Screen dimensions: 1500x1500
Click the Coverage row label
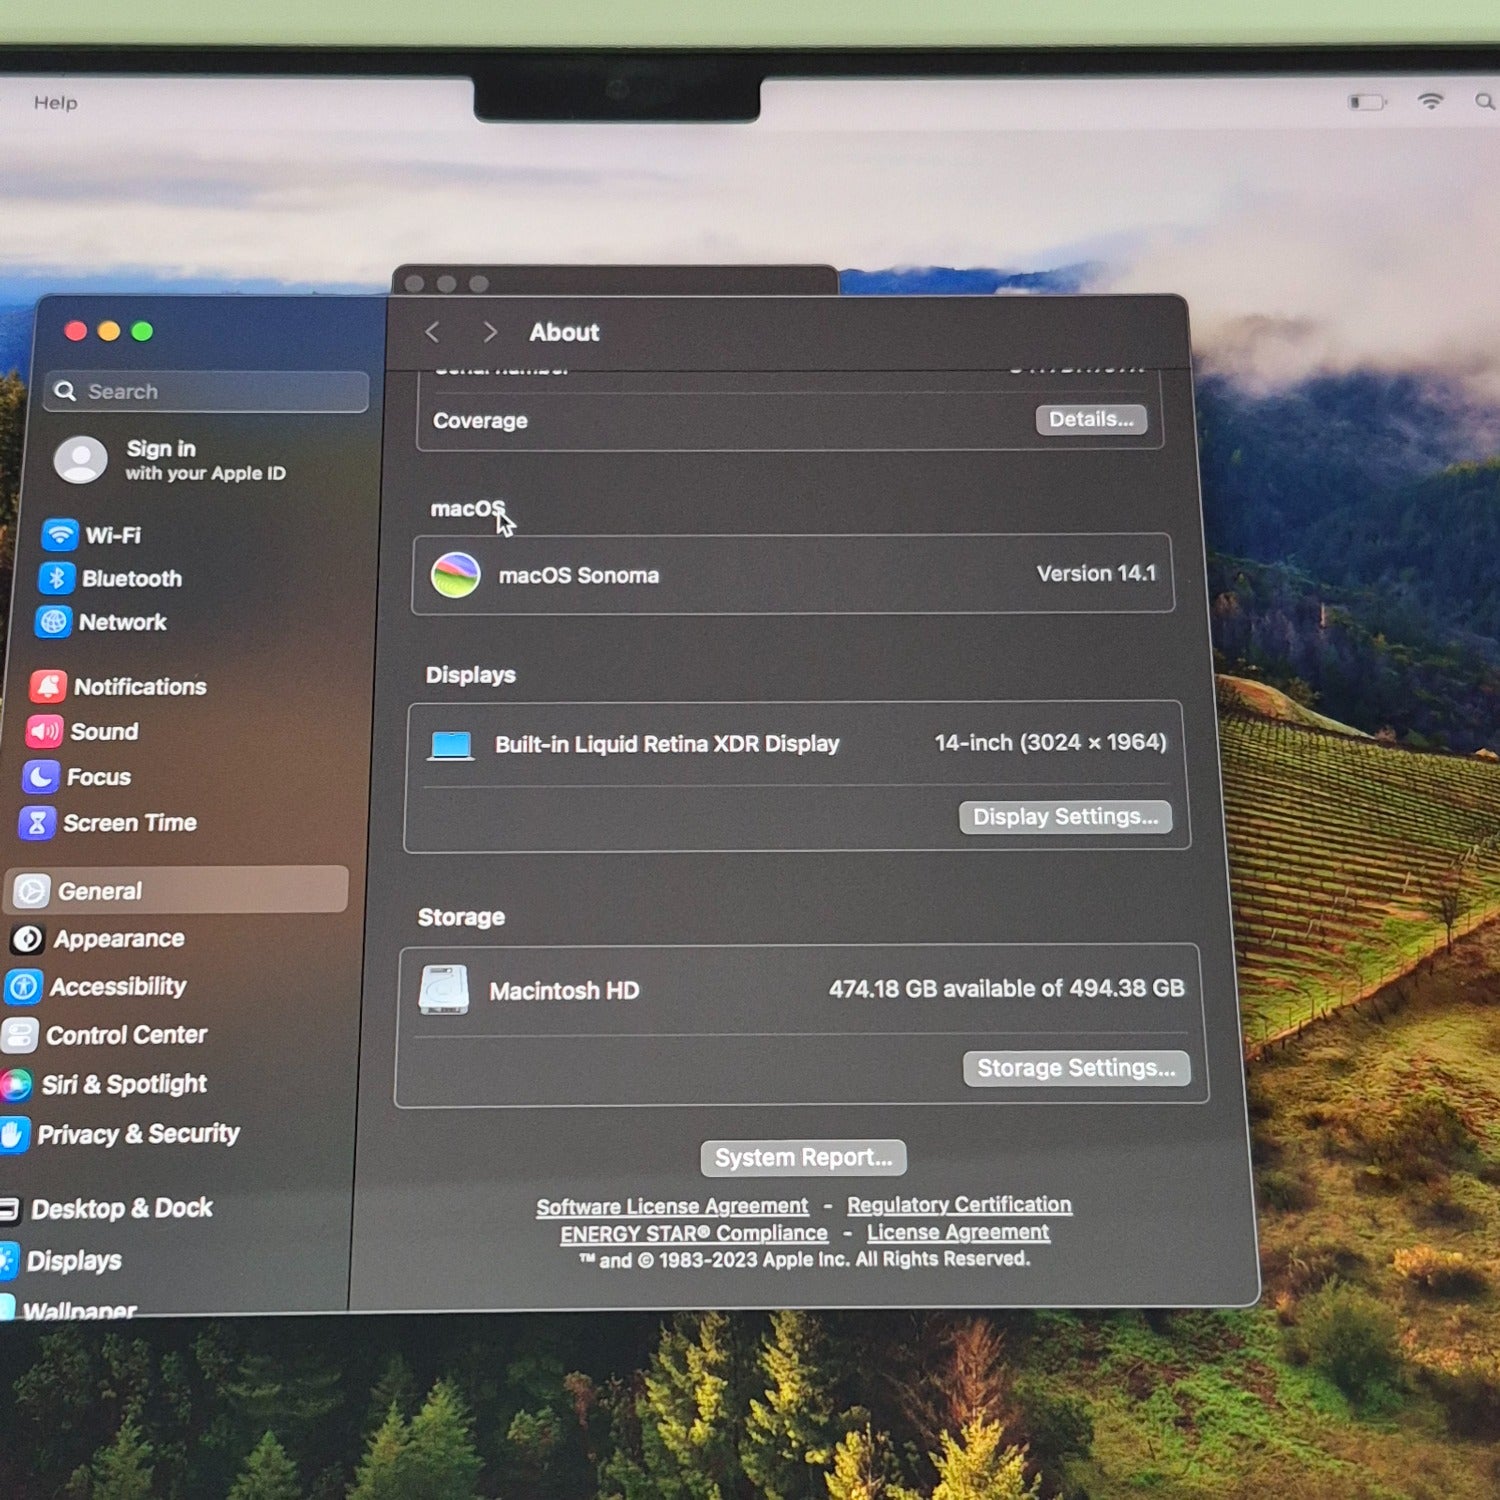coord(480,421)
